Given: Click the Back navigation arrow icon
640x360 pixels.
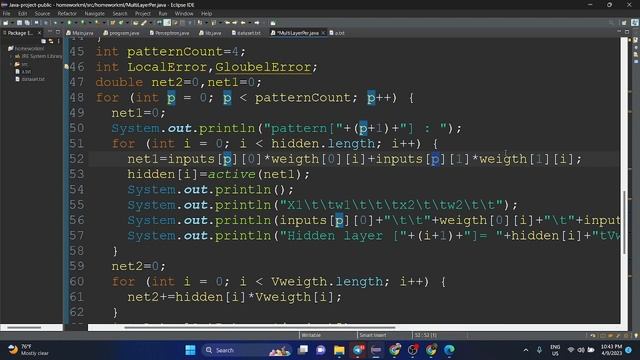Looking at the screenshot, I should coord(243,23).
